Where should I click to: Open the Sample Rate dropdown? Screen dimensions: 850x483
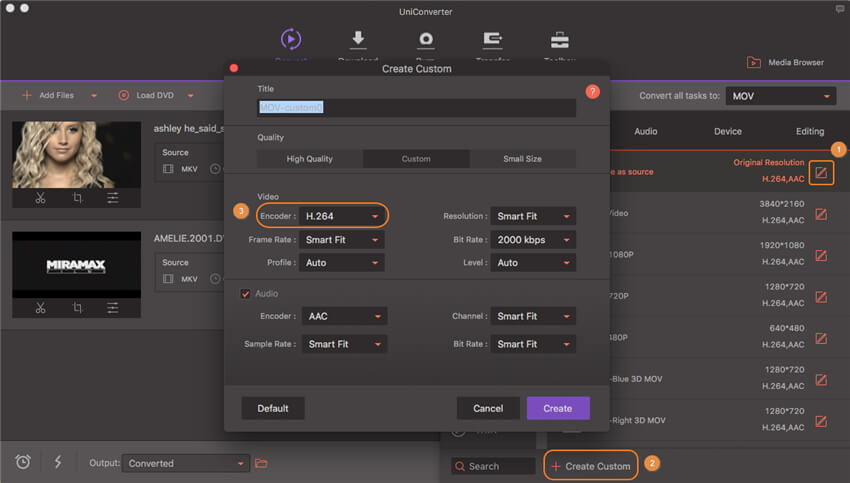click(x=344, y=344)
